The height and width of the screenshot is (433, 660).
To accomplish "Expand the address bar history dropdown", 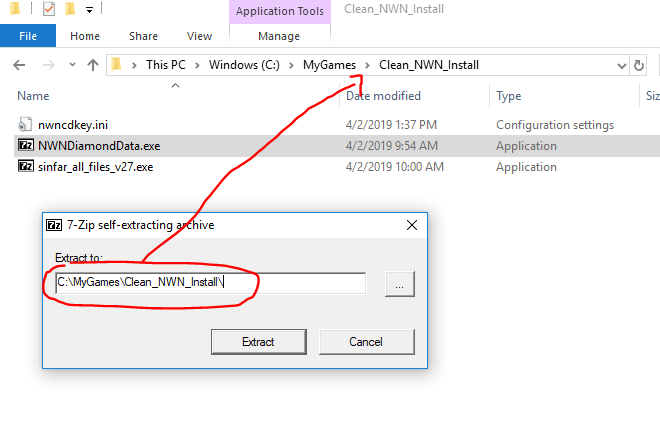I will (x=621, y=66).
